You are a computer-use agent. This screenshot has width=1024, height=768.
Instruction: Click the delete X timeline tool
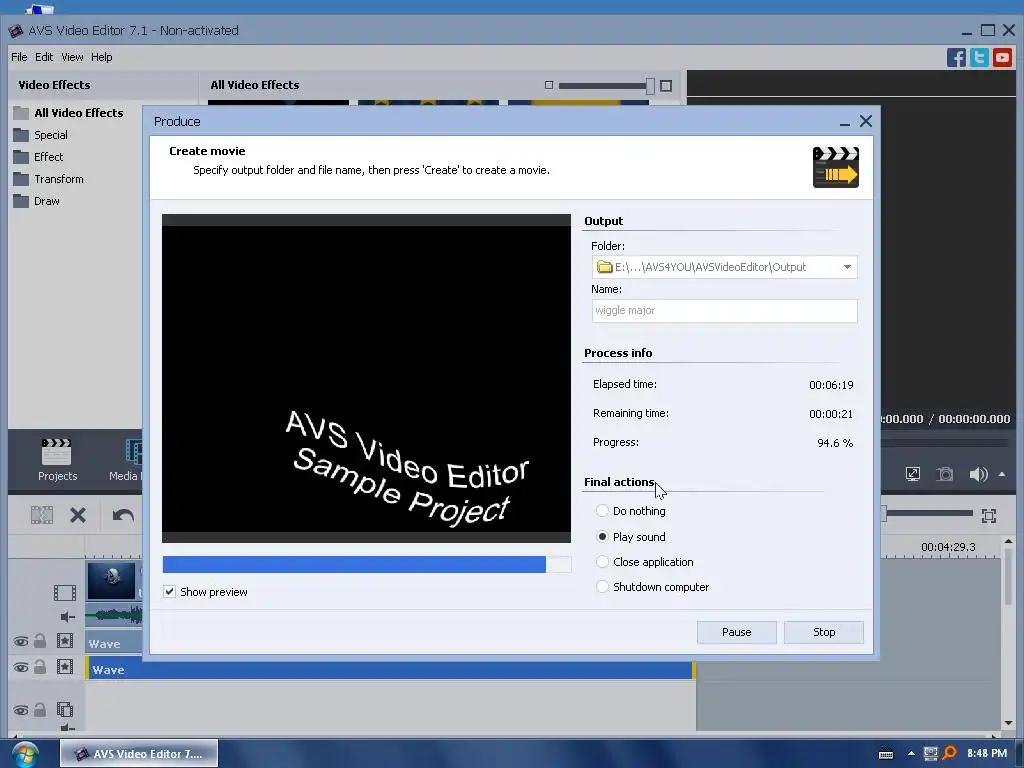tap(78, 515)
